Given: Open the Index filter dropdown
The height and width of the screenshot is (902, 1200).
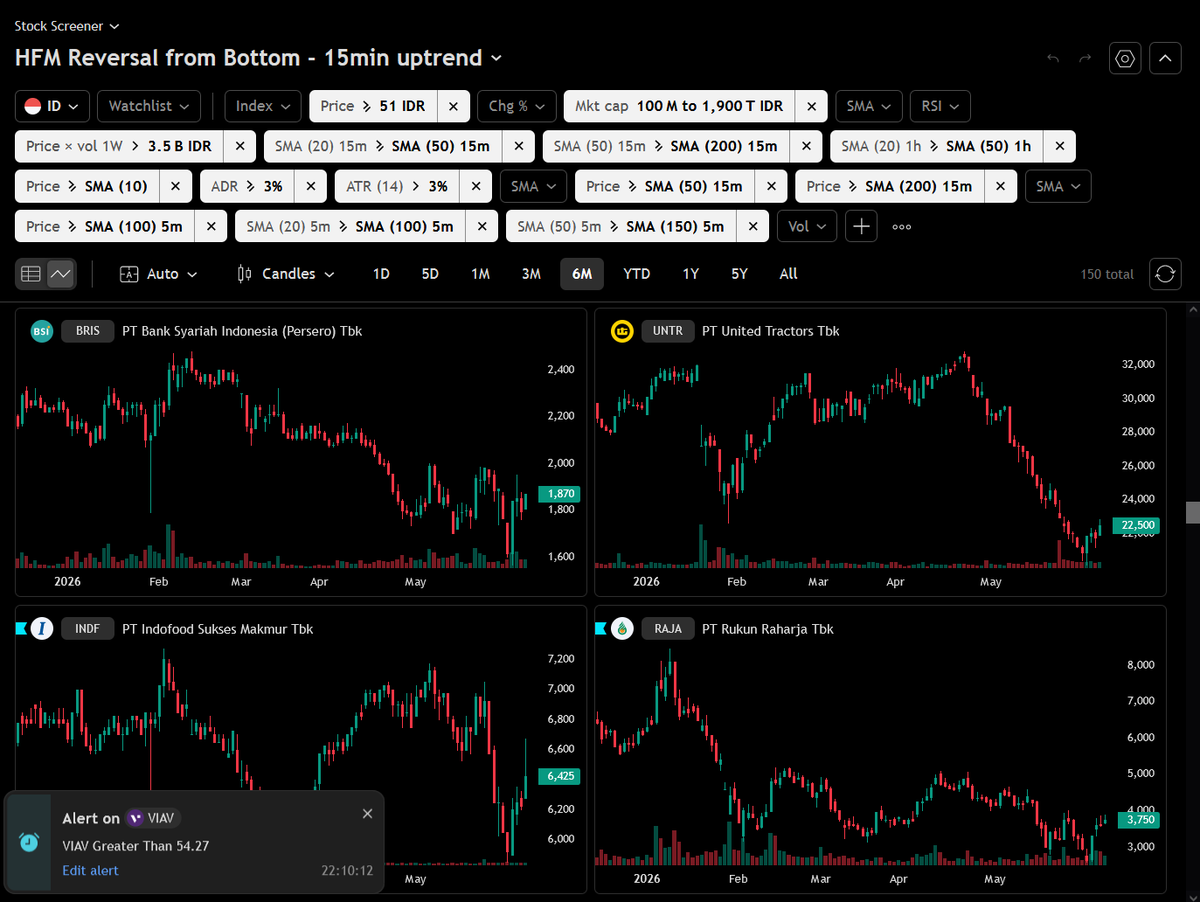Looking at the screenshot, I should (x=263, y=106).
